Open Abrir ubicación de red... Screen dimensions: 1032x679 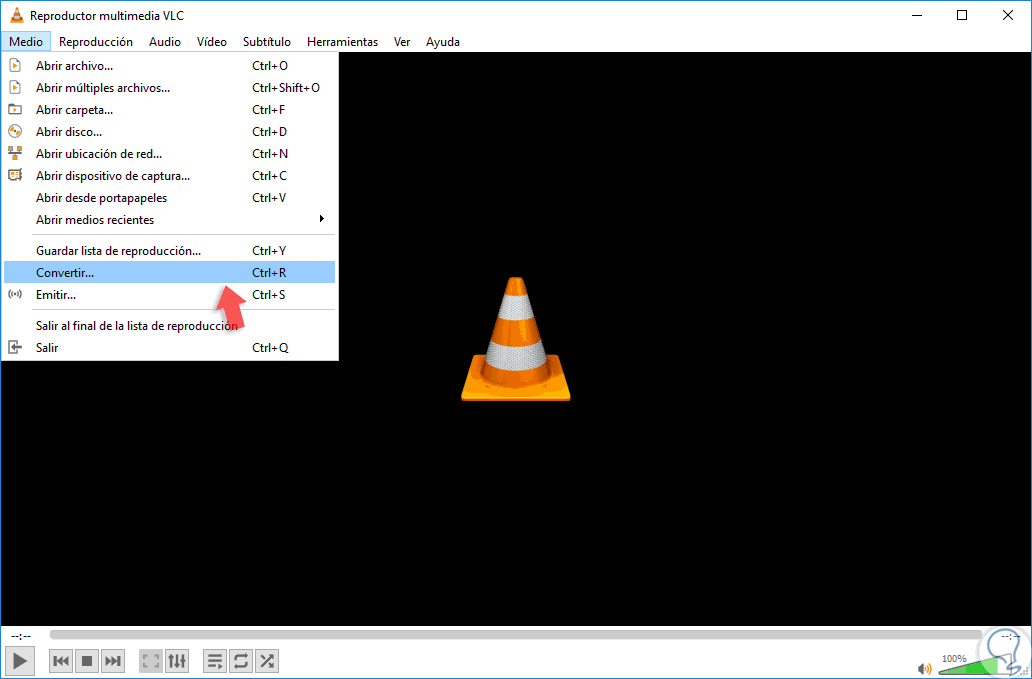(169, 154)
